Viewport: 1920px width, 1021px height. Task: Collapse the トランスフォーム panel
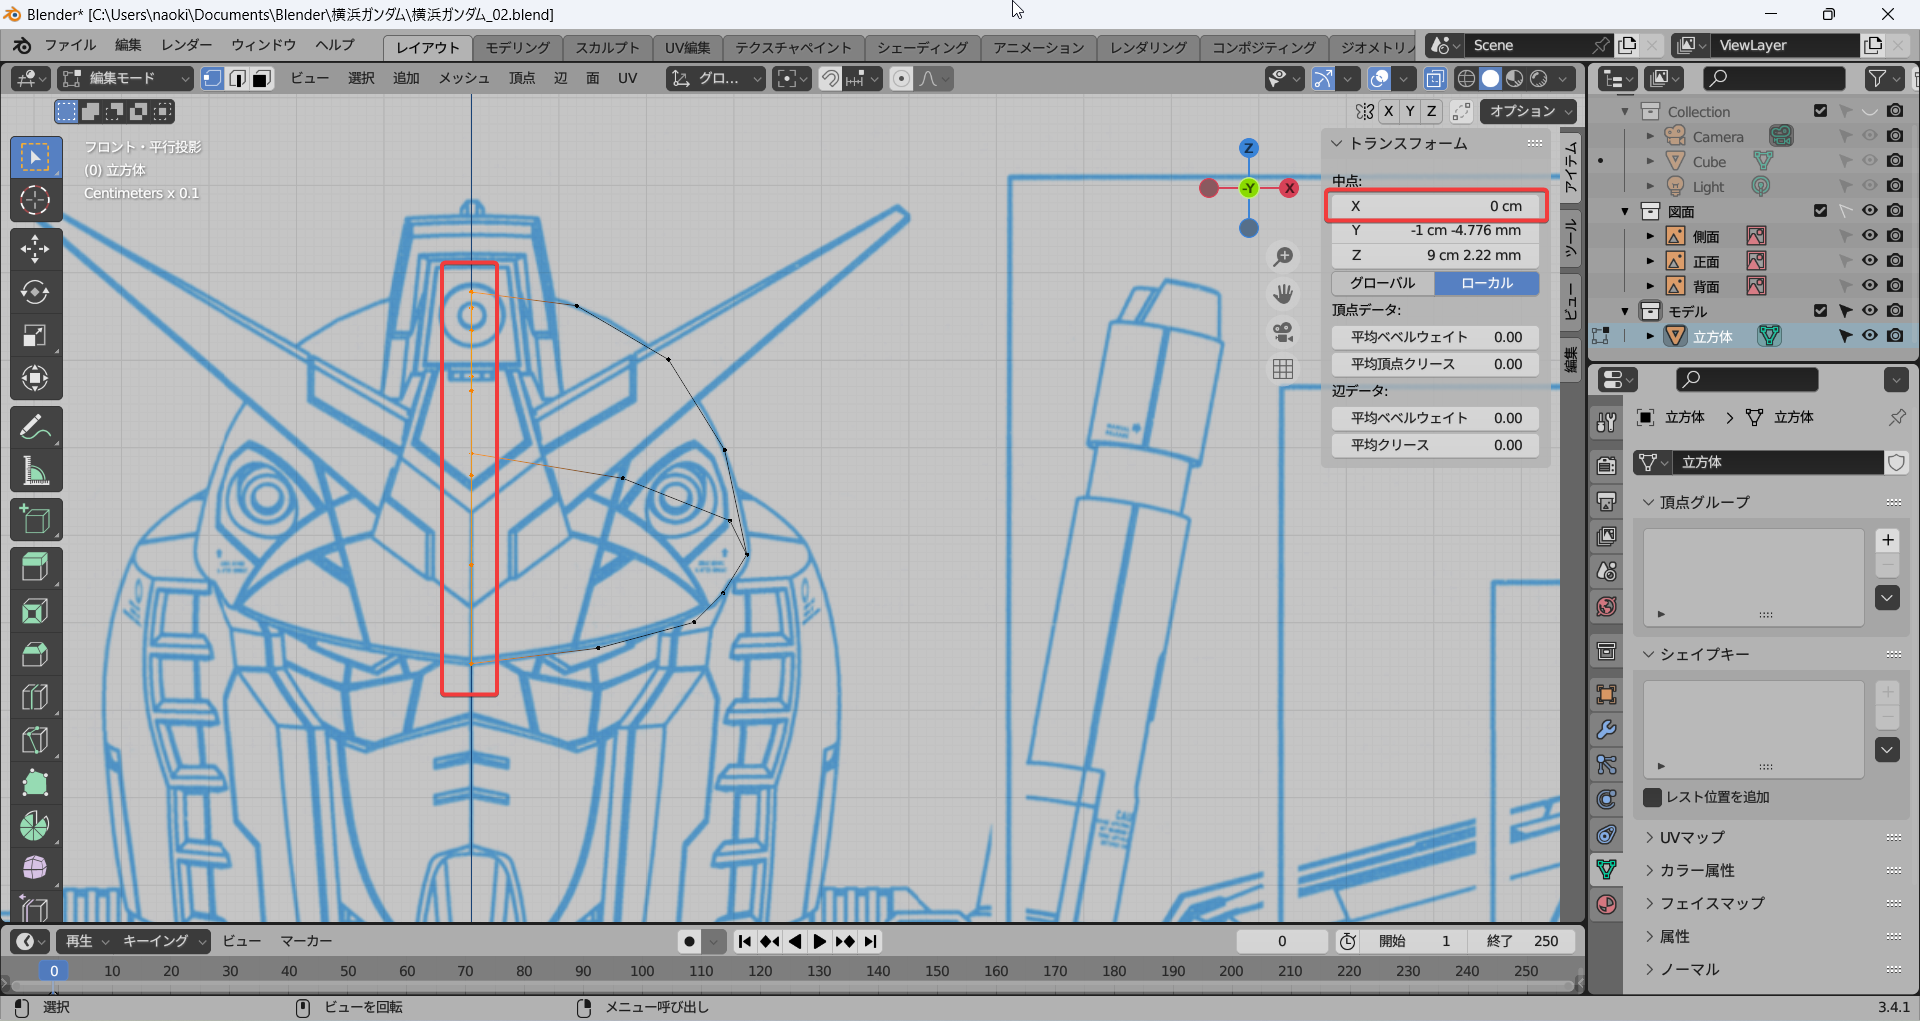[x=1337, y=144]
